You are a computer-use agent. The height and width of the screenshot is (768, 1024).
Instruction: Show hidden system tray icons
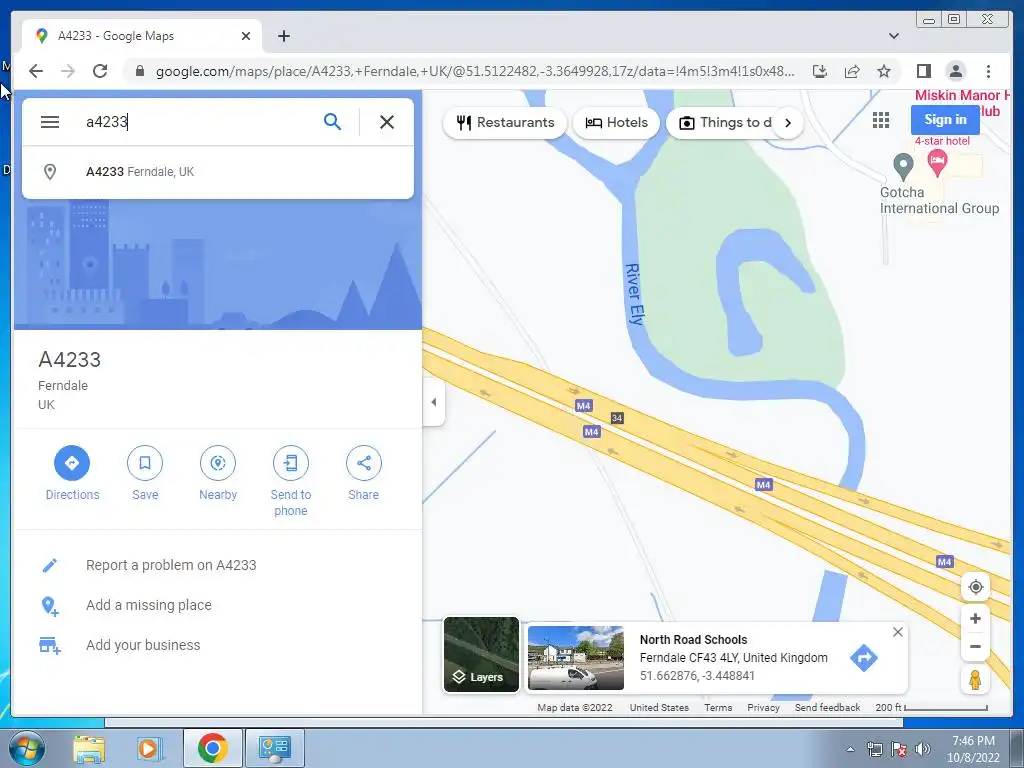850,749
